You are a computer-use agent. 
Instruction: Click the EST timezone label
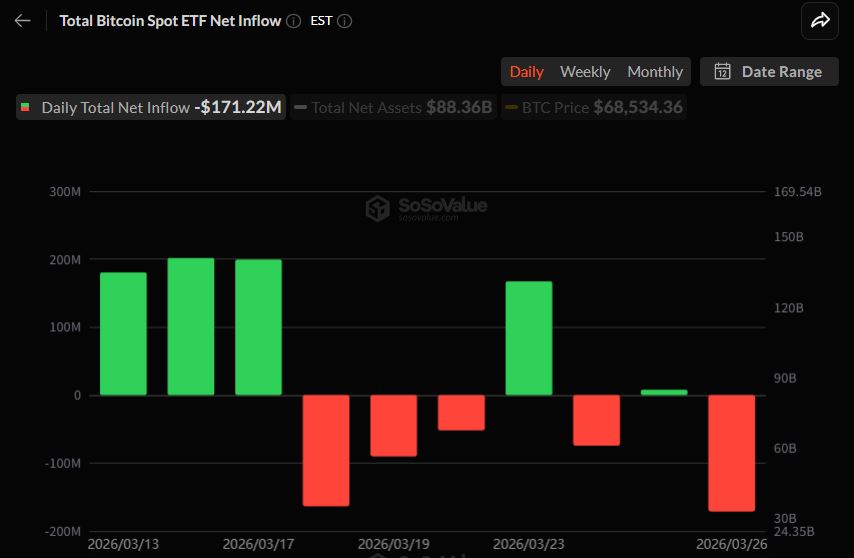tap(321, 20)
